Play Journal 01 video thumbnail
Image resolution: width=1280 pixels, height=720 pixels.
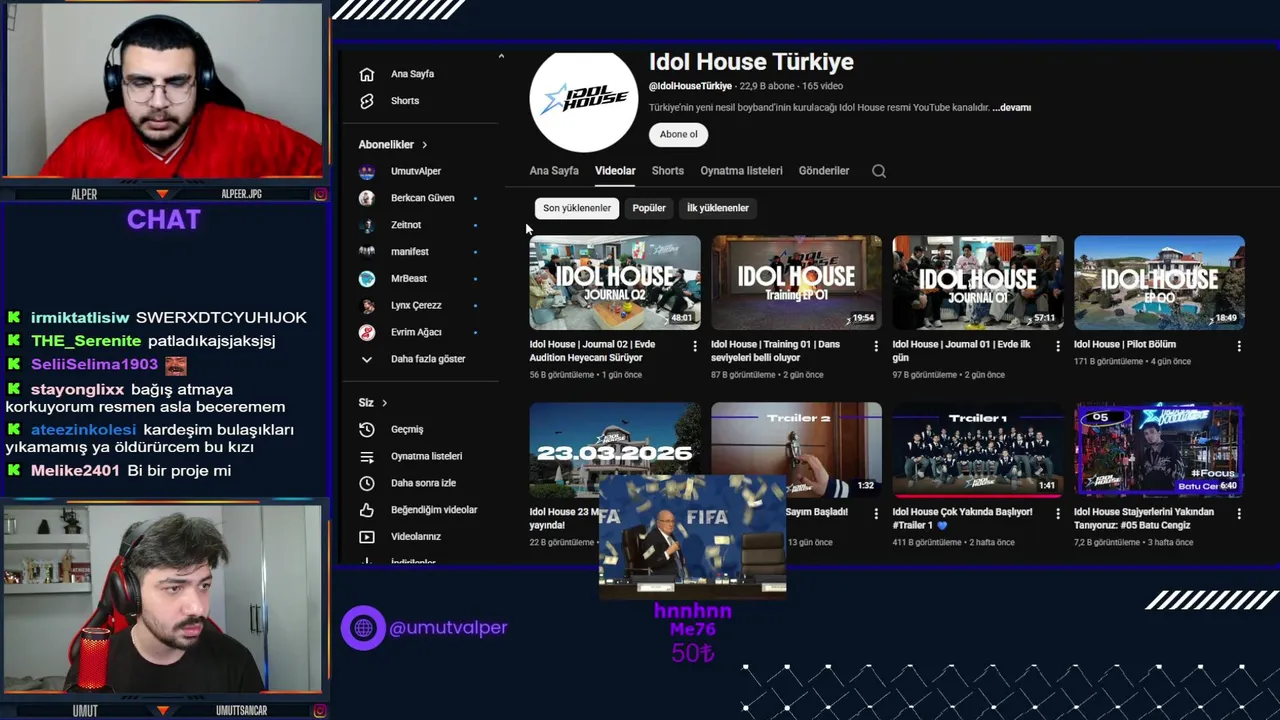[978, 282]
